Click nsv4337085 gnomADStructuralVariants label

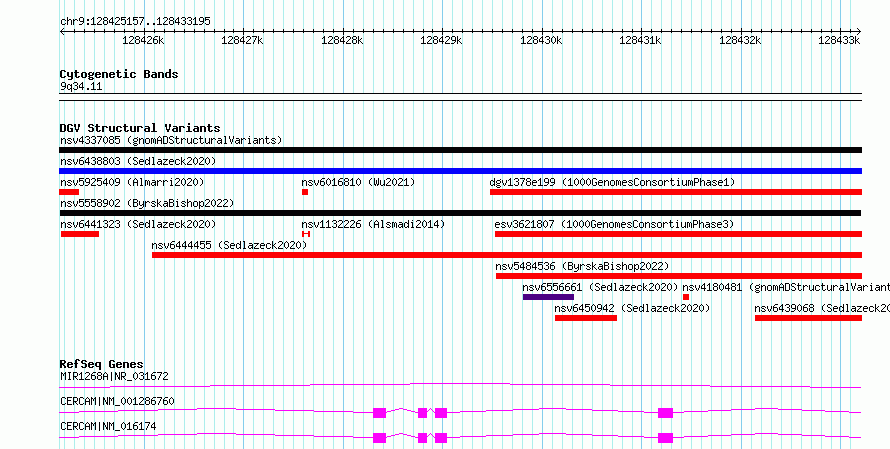click(x=171, y=140)
